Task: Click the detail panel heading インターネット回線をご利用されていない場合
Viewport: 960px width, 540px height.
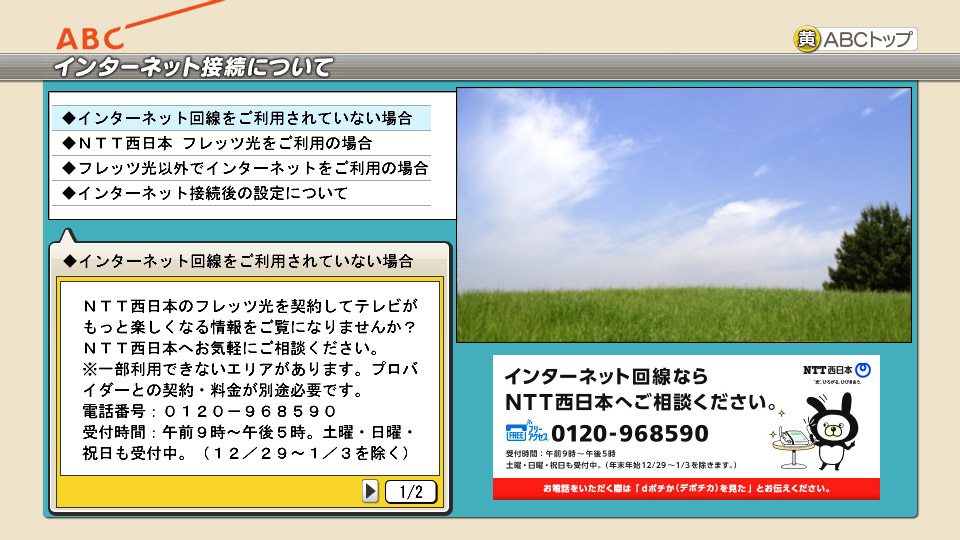Action: point(239,261)
